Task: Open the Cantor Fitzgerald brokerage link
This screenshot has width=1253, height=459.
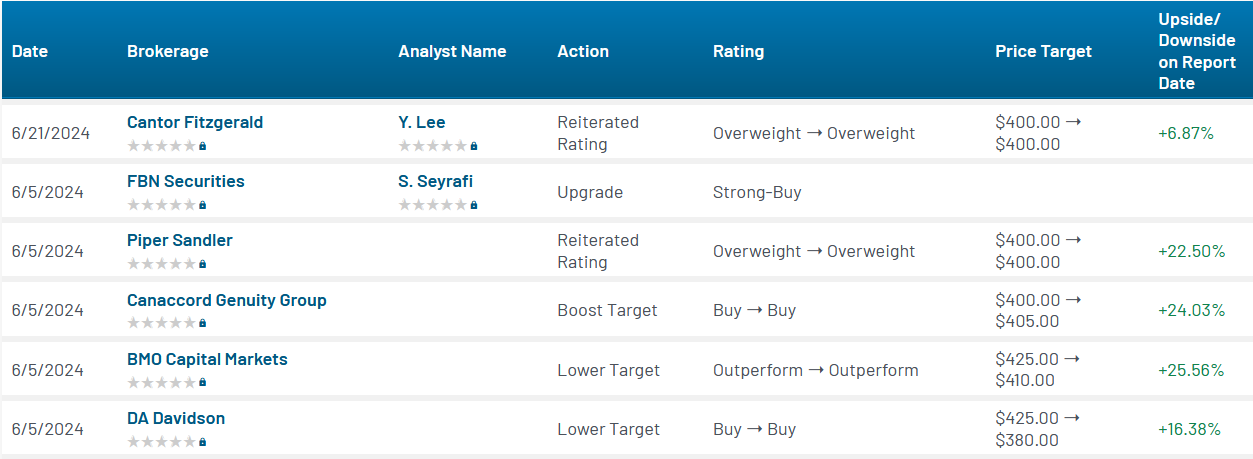Action: click(x=195, y=122)
